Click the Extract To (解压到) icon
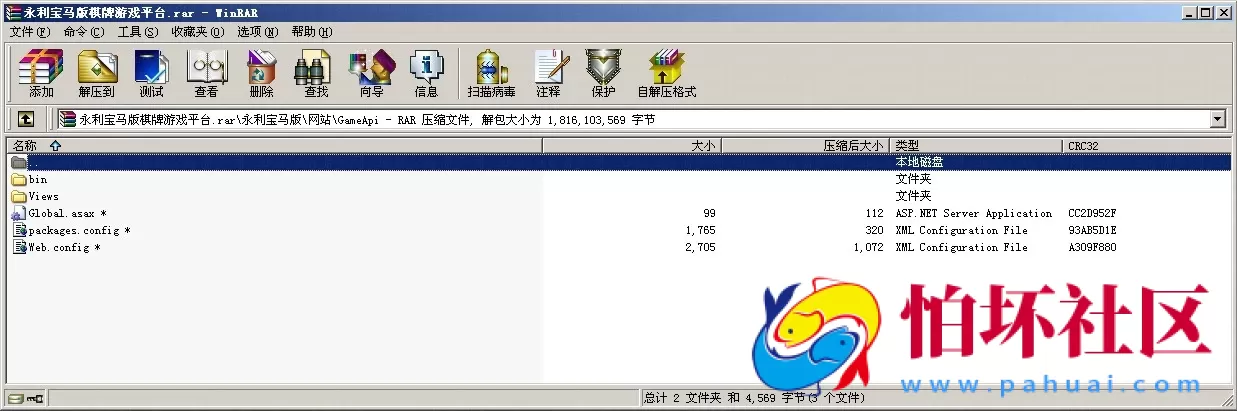Screen dimensions: 1237x411 click(x=97, y=74)
